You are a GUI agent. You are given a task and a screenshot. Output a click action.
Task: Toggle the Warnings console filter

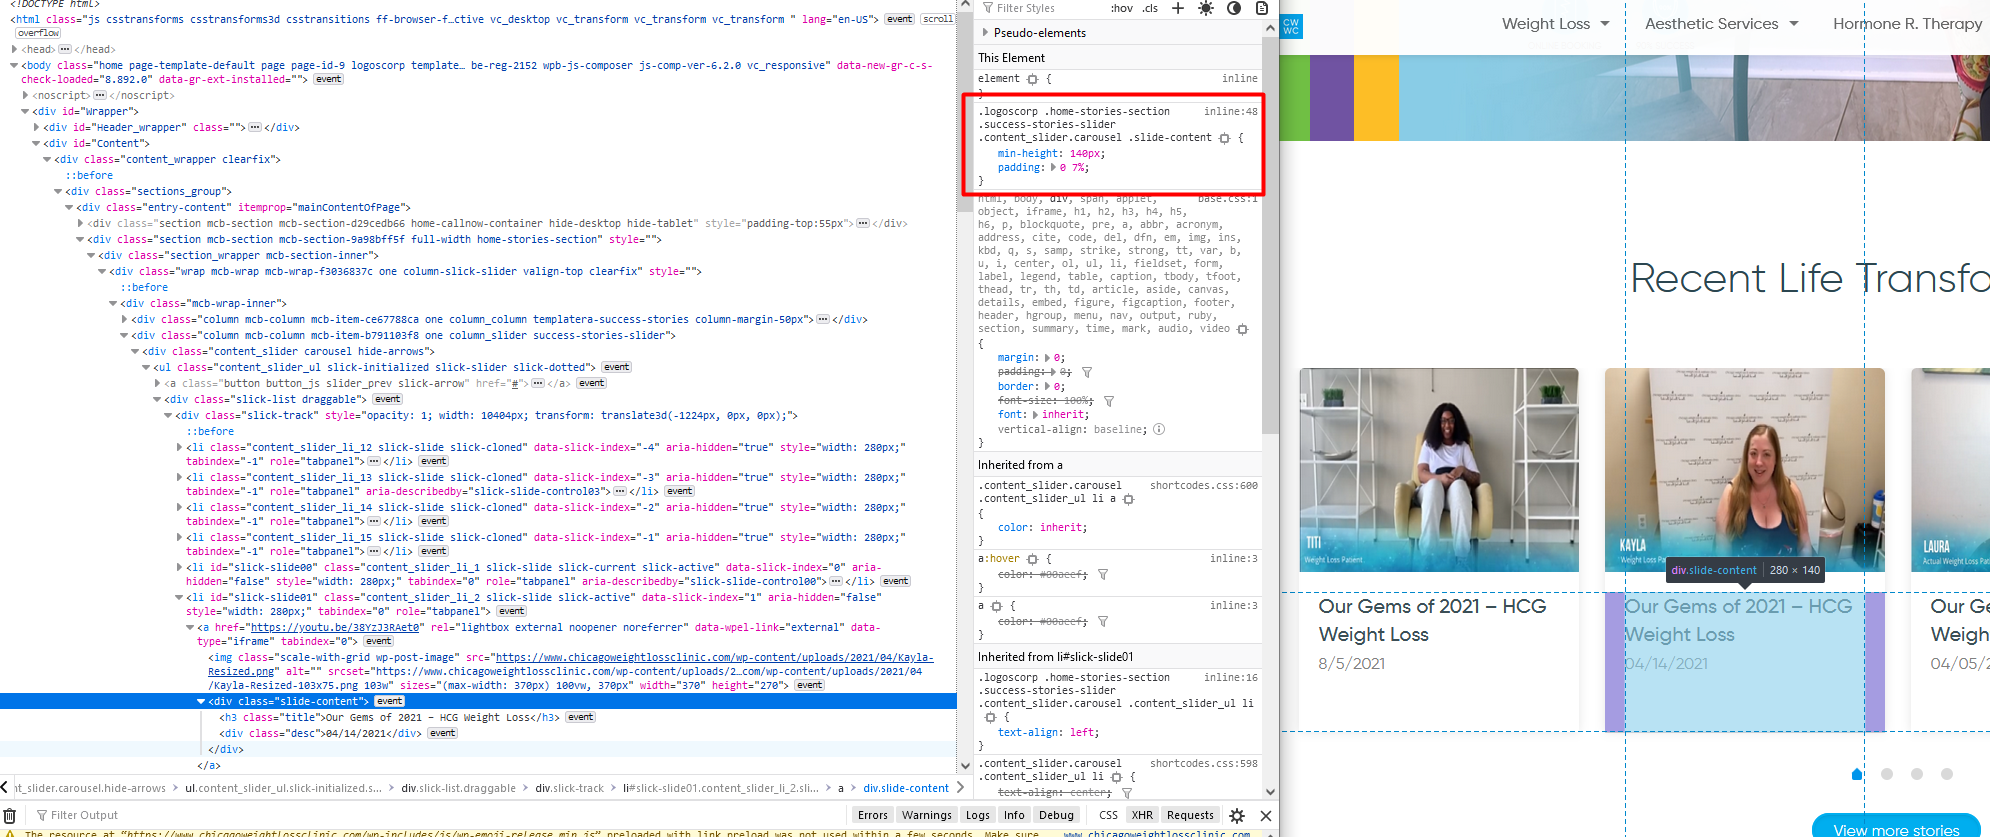(927, 815)
